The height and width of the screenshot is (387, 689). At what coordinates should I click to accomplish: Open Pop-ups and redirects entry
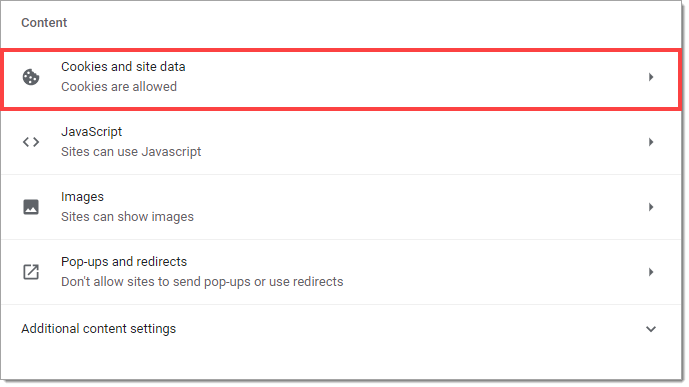tap(341, 272)
